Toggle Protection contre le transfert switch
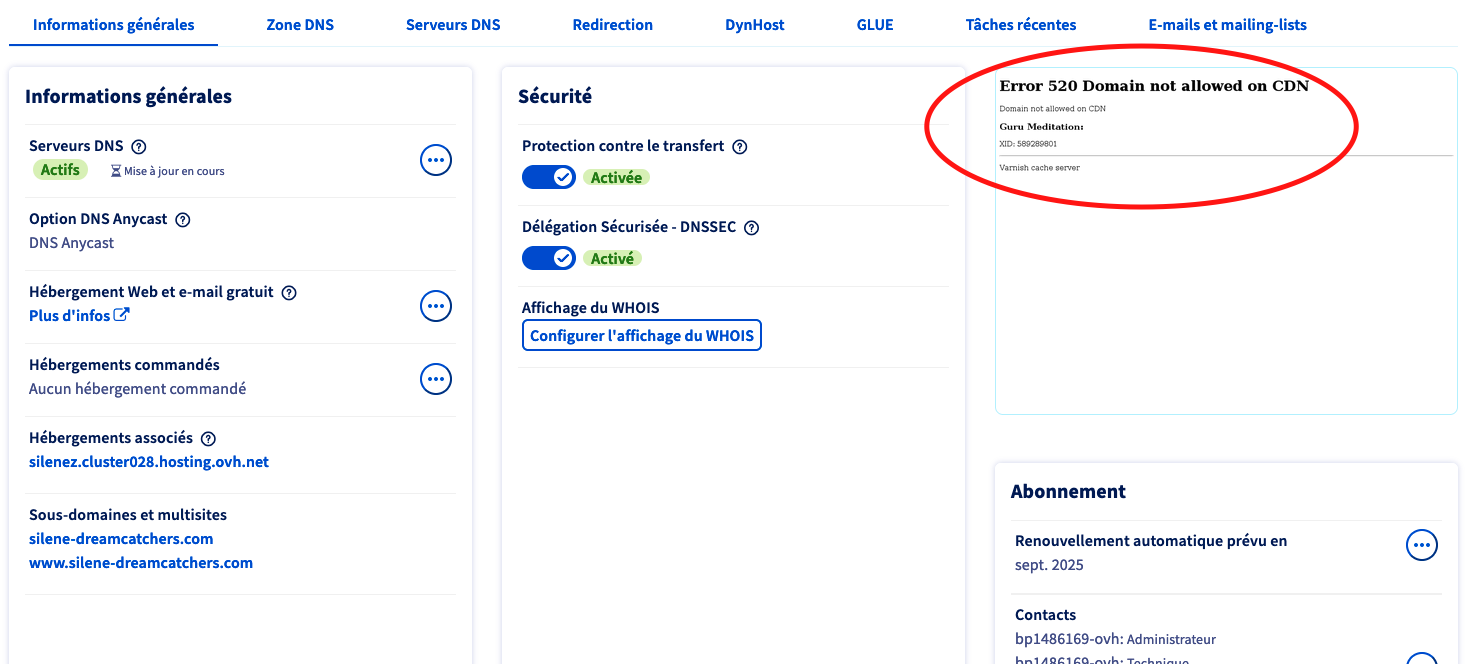 (x=549, y=177)
